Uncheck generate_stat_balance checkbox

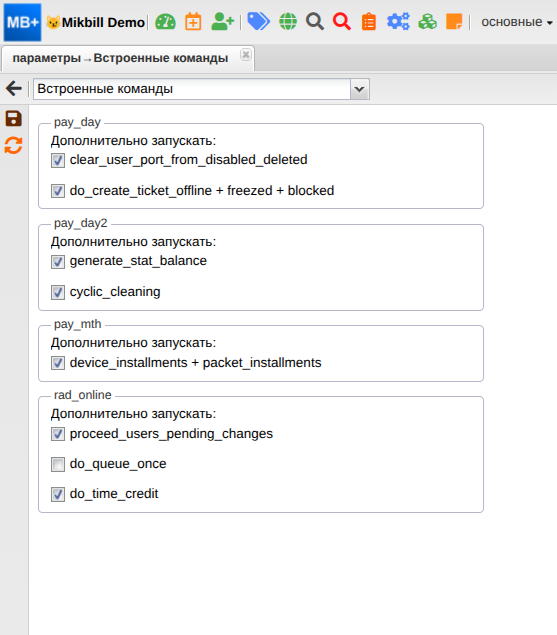[x=58, y=262]
